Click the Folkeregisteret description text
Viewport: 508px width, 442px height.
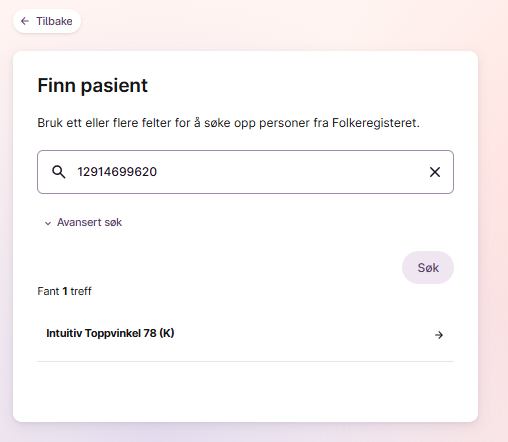[228, 123]
